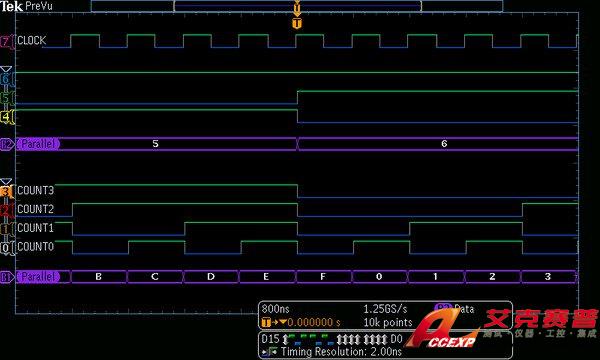Click the upper group triangle marker above channel 6
Viewport: 600px width, 360px height.
tap(6, 69)
